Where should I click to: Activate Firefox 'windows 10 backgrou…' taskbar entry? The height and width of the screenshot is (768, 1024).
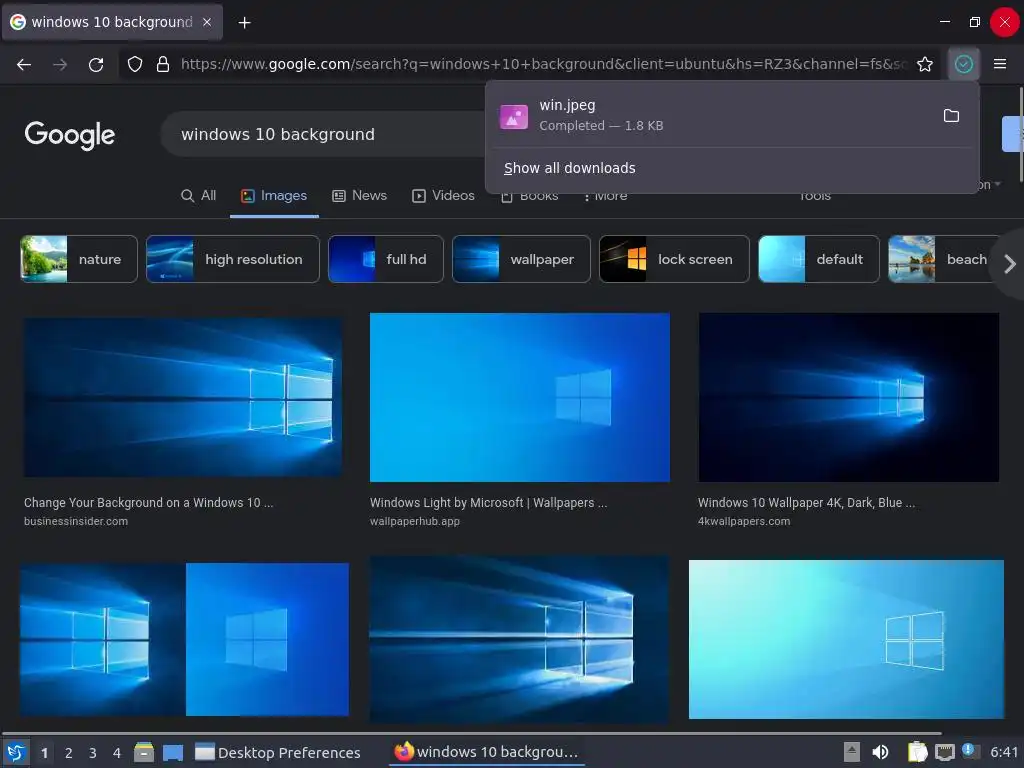click(487, 752)
